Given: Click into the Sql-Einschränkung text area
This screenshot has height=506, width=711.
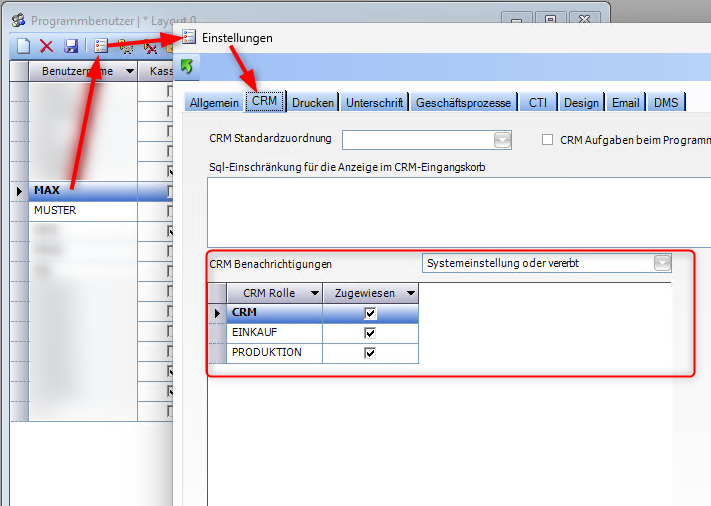Looking at the screenshot, I should pos(450,210).
